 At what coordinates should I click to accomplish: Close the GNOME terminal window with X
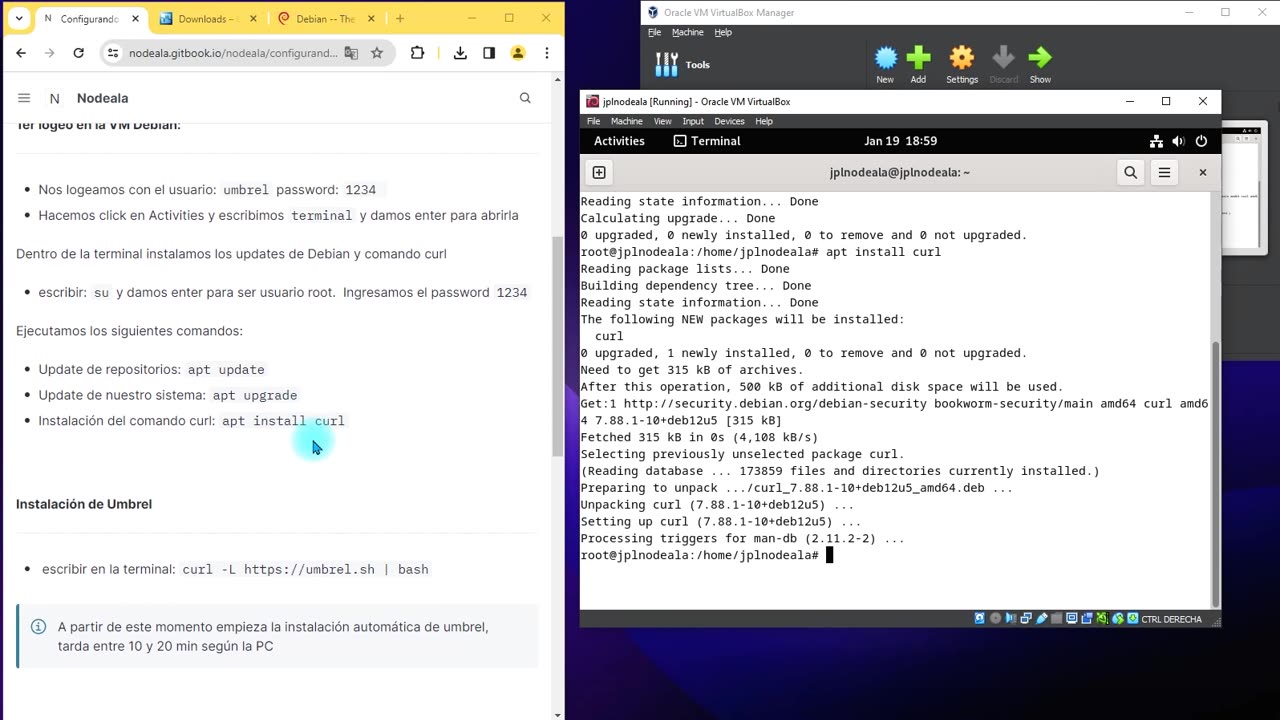tap(1203, 172)
